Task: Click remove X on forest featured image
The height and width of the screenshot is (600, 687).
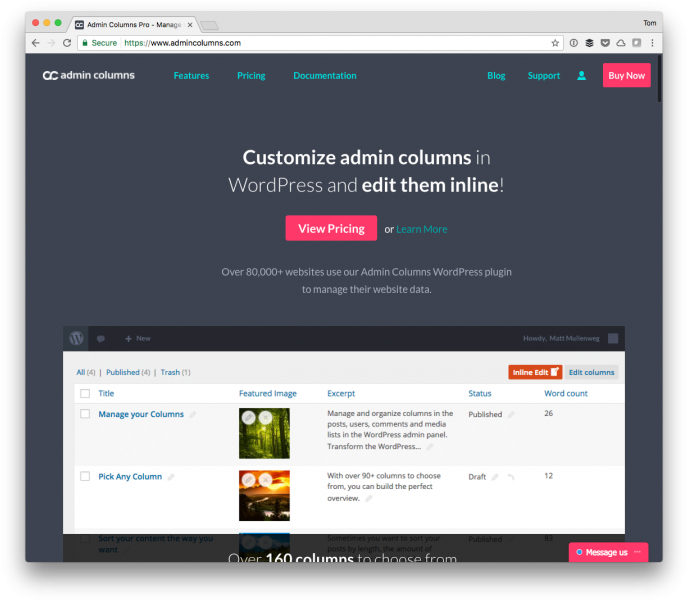Action: (265, 418)
